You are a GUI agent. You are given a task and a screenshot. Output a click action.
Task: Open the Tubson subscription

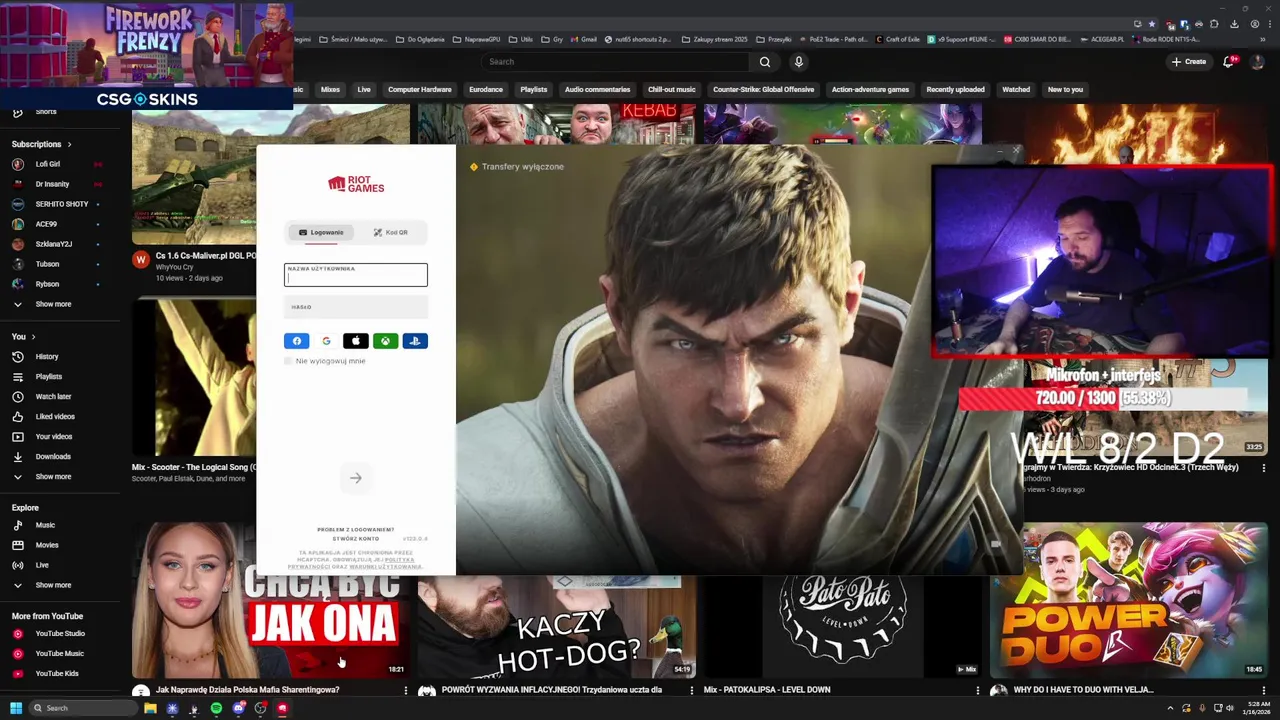(60, 264)
